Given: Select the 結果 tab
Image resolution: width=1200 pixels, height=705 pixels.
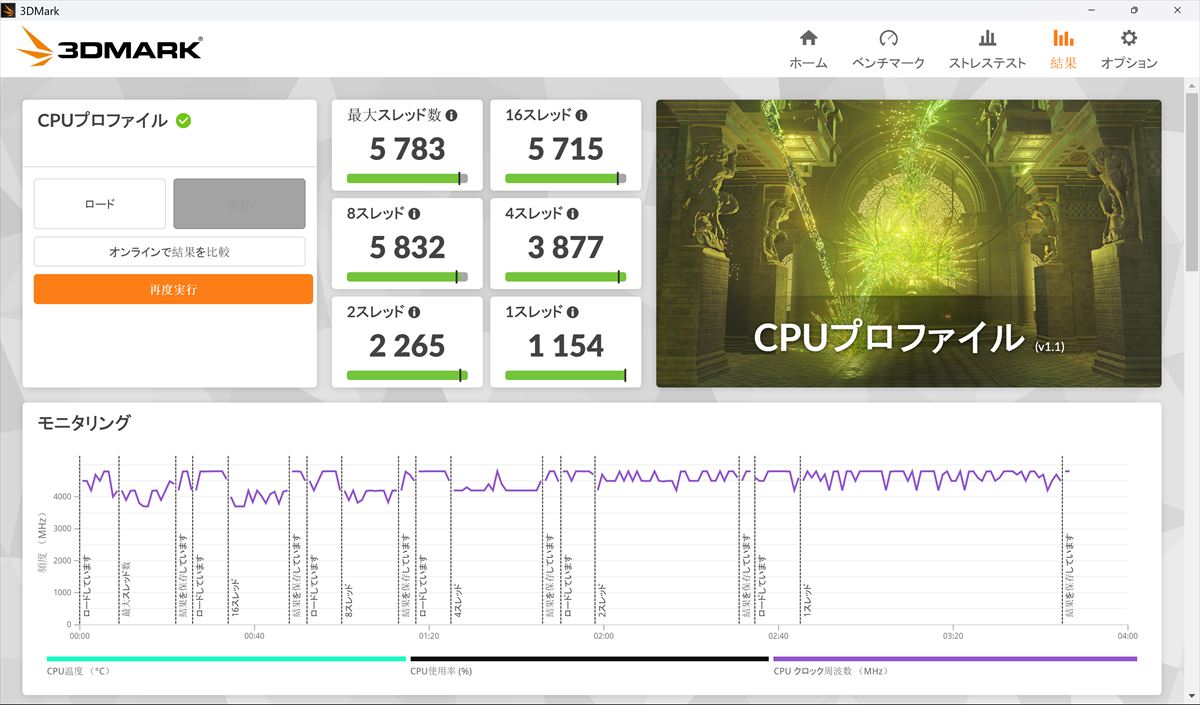Looking at the screenshot, I should [1063, 49].
